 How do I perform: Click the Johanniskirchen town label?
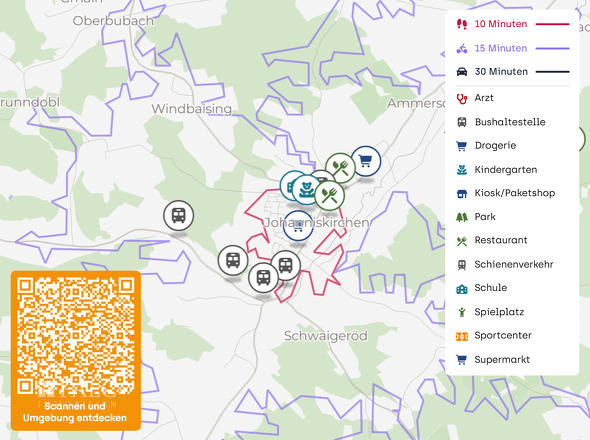click(316, 223)
